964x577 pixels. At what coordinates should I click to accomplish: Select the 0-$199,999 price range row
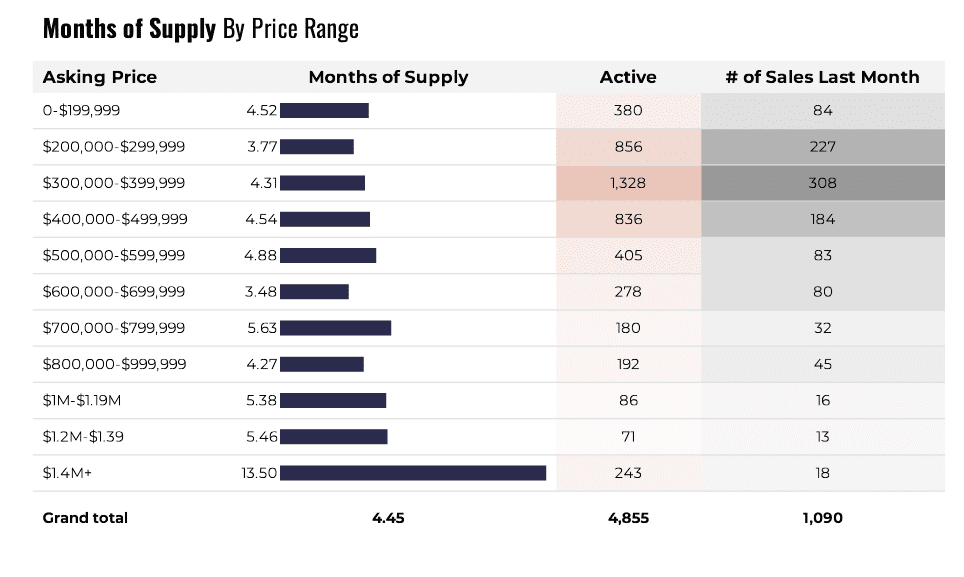[x=81, y=111]
